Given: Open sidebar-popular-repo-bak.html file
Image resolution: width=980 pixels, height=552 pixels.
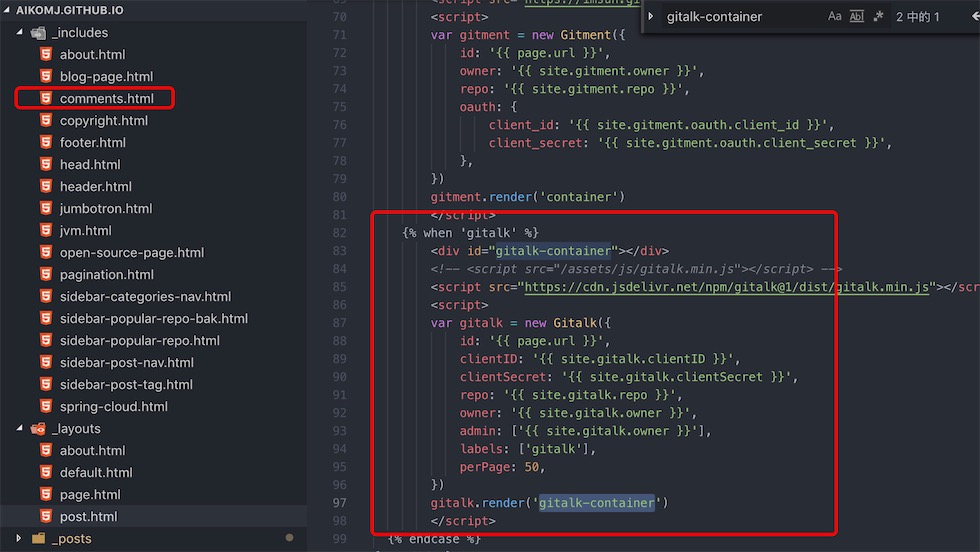Looking at the screenshot, I should [x=154, y=318].
